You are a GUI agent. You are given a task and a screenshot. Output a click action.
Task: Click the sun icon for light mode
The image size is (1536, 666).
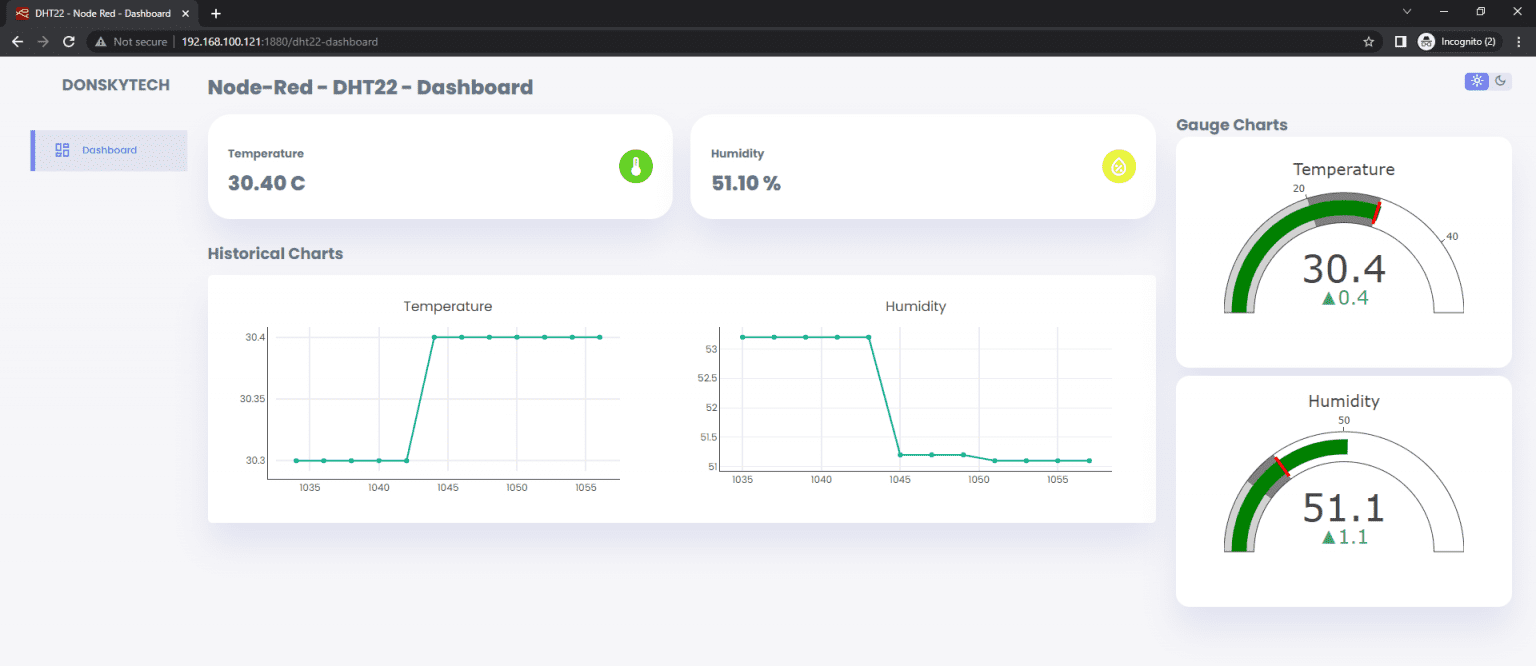(1477, 81)
